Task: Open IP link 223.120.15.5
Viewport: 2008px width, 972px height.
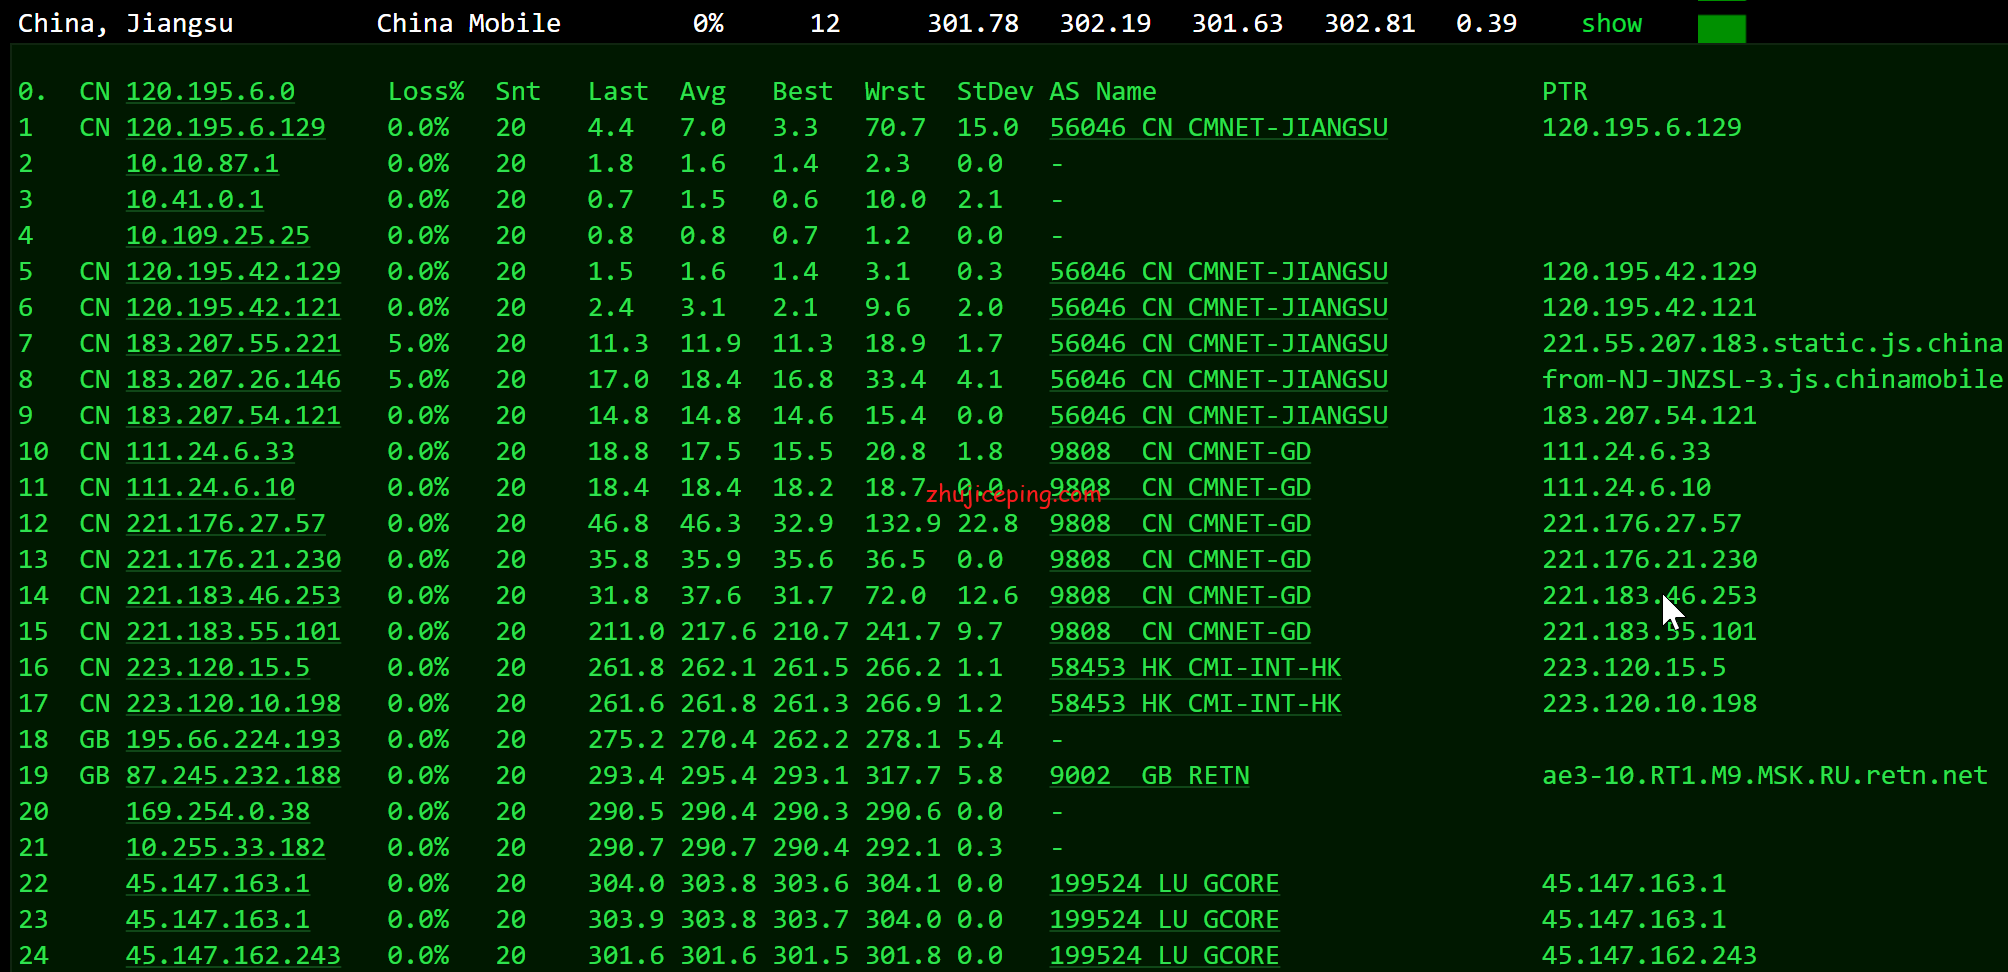Action: (217, 668)
